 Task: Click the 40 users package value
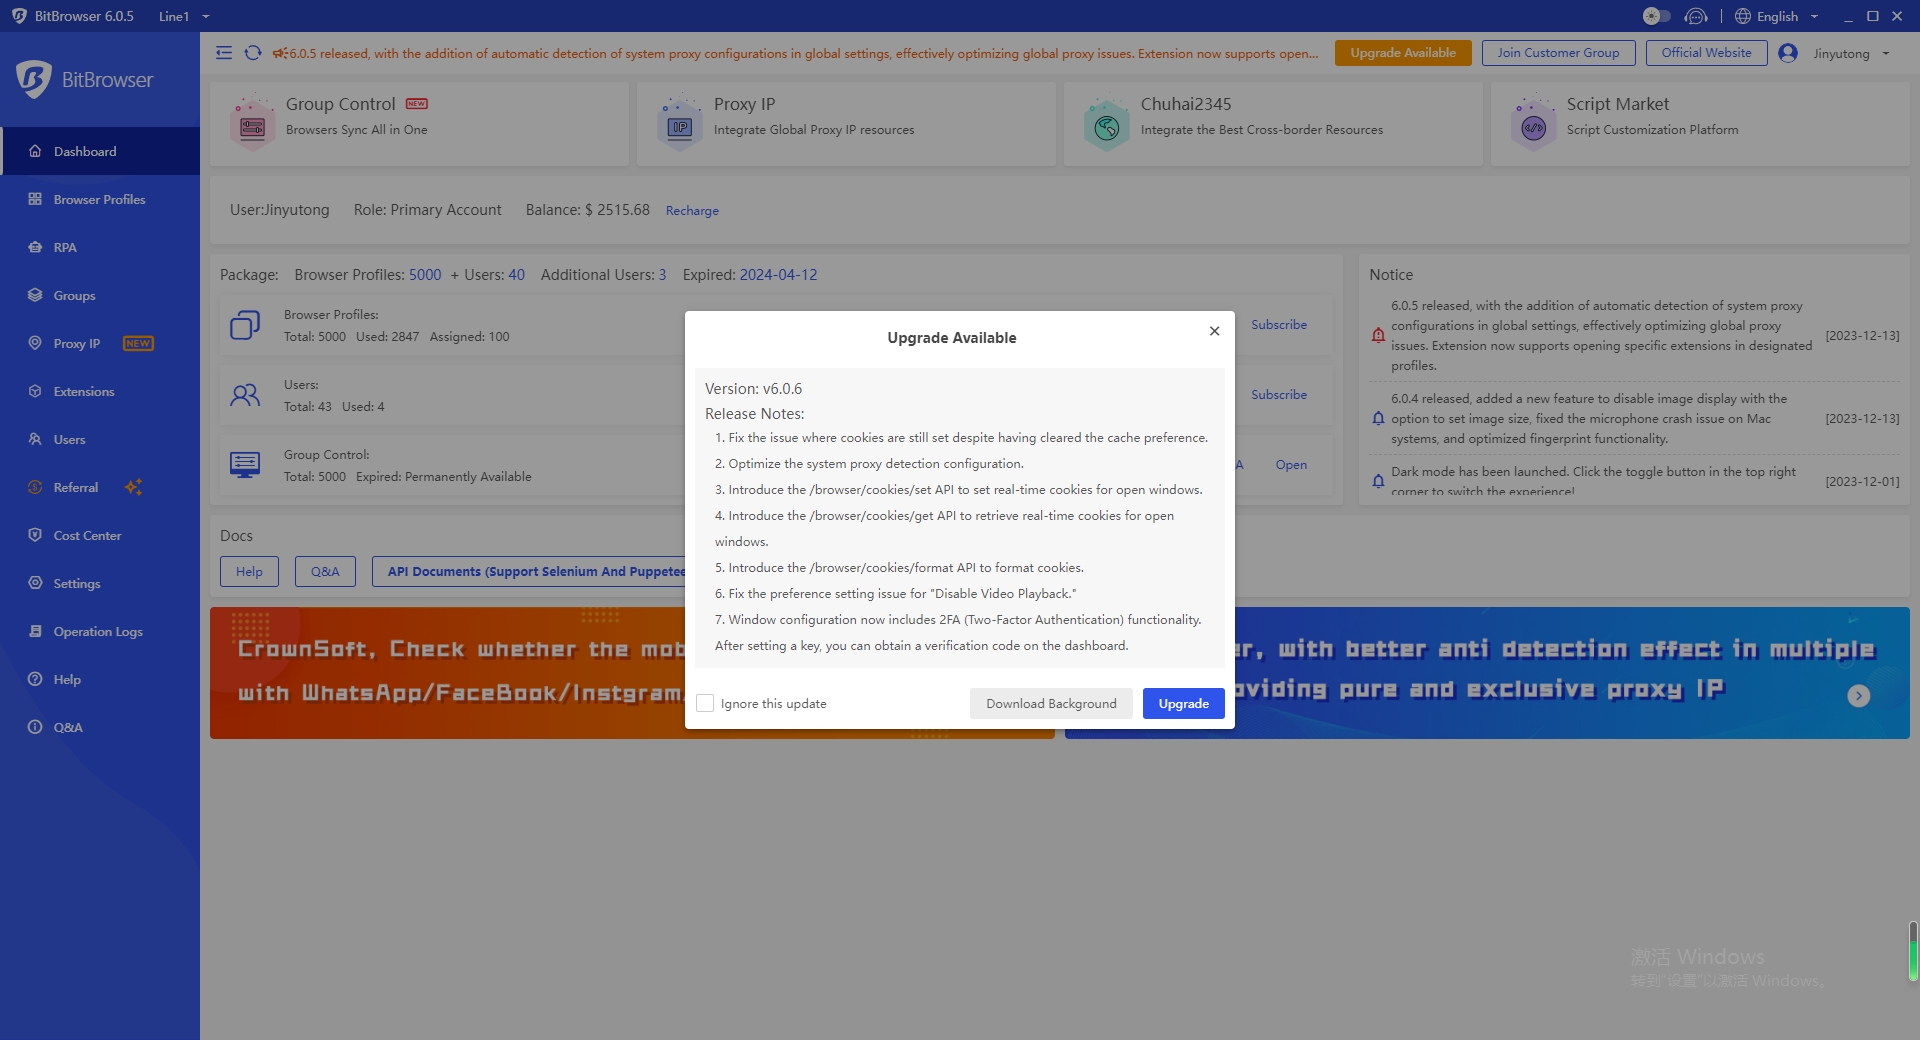pyautogui.click(x=517, y=275)
